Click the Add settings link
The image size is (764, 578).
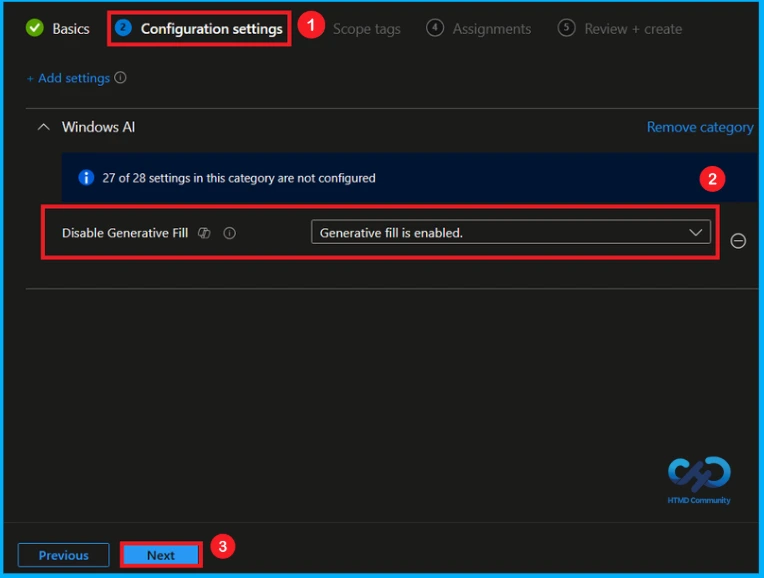[x=68, y=78]
